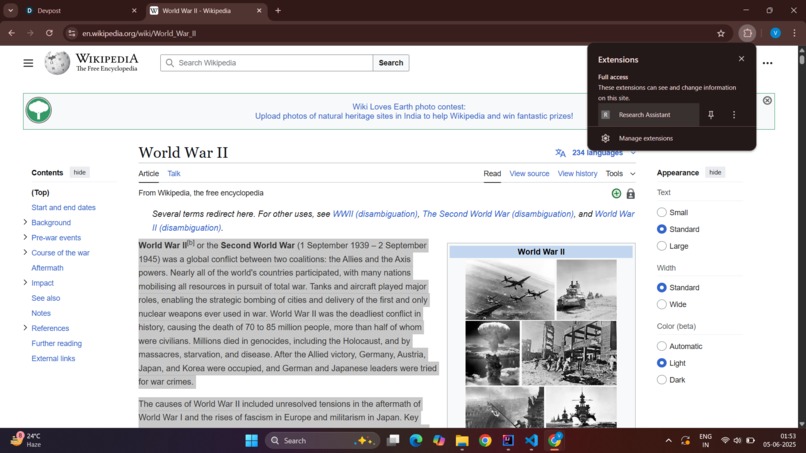Click the mushroom cloud photo in the infobox
This screenshot has height=453, width=806.
point(492,353)
